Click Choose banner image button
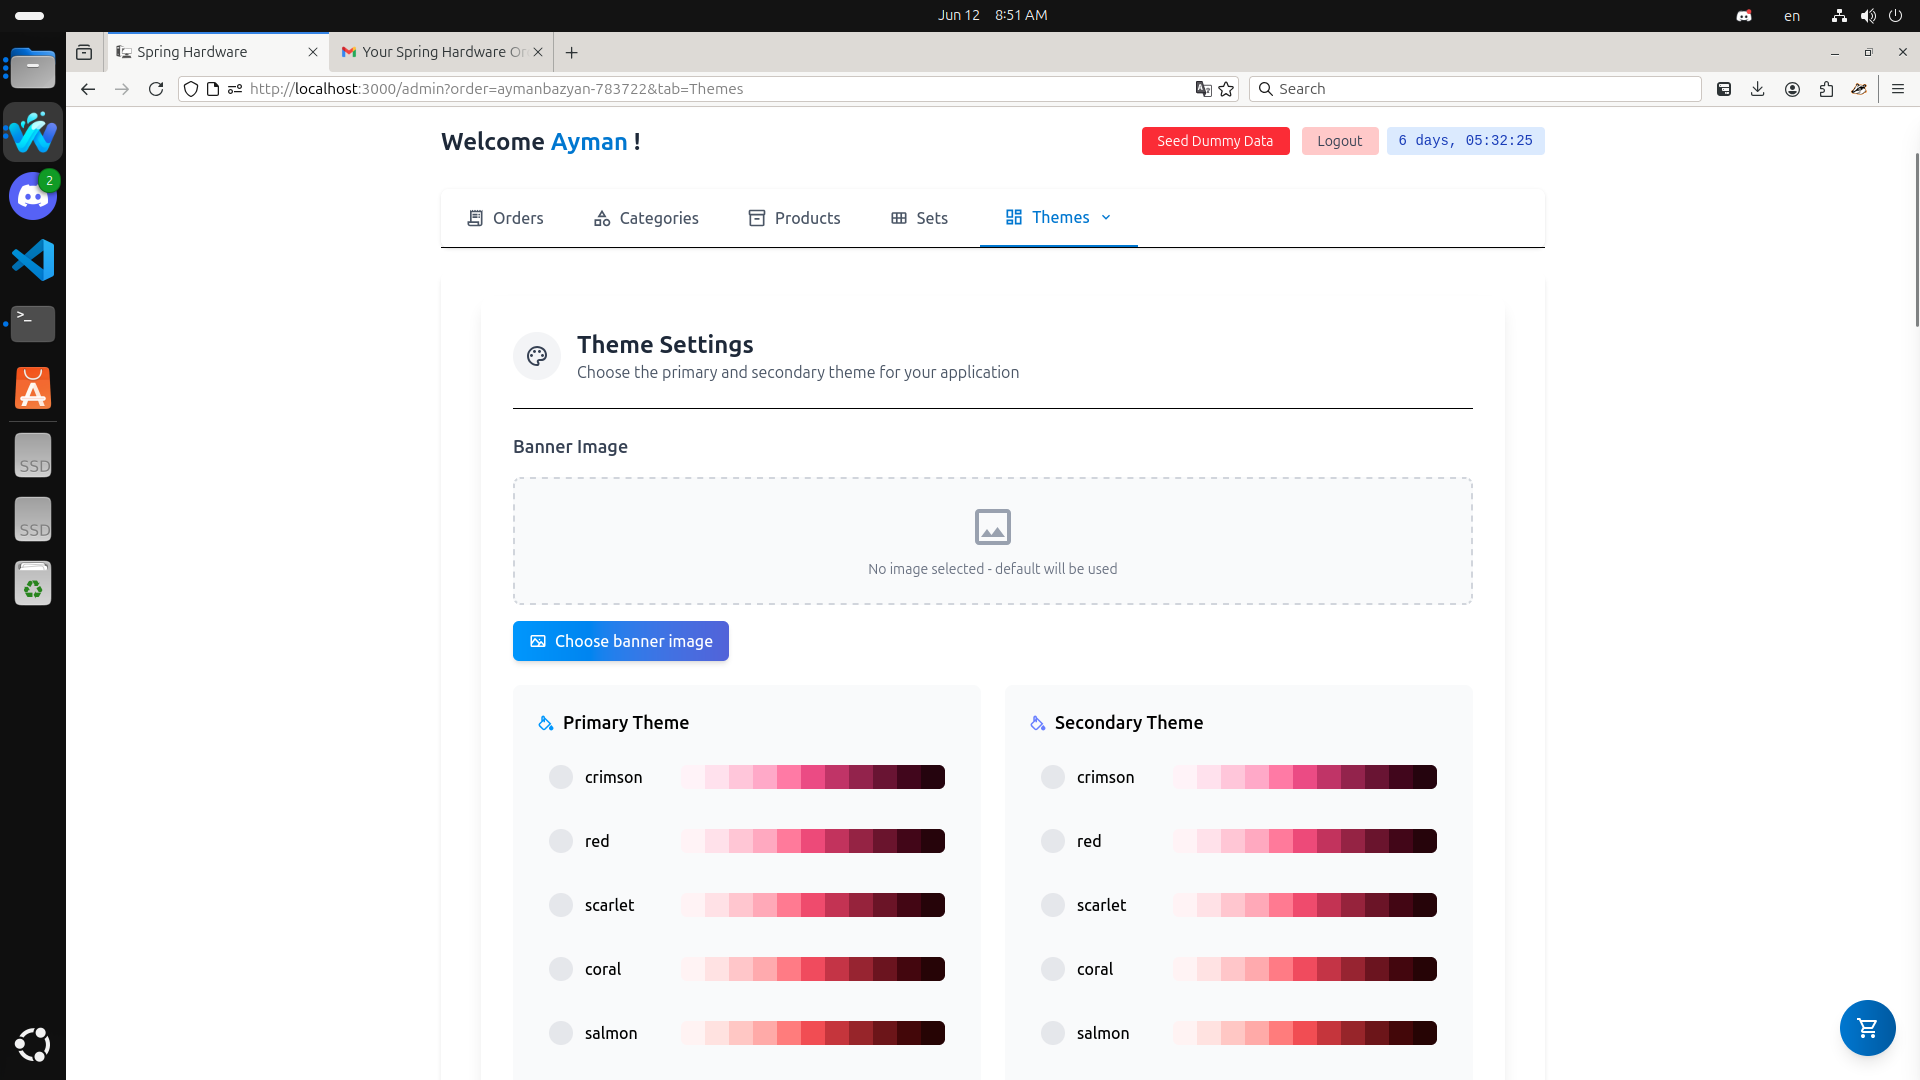 621,641
